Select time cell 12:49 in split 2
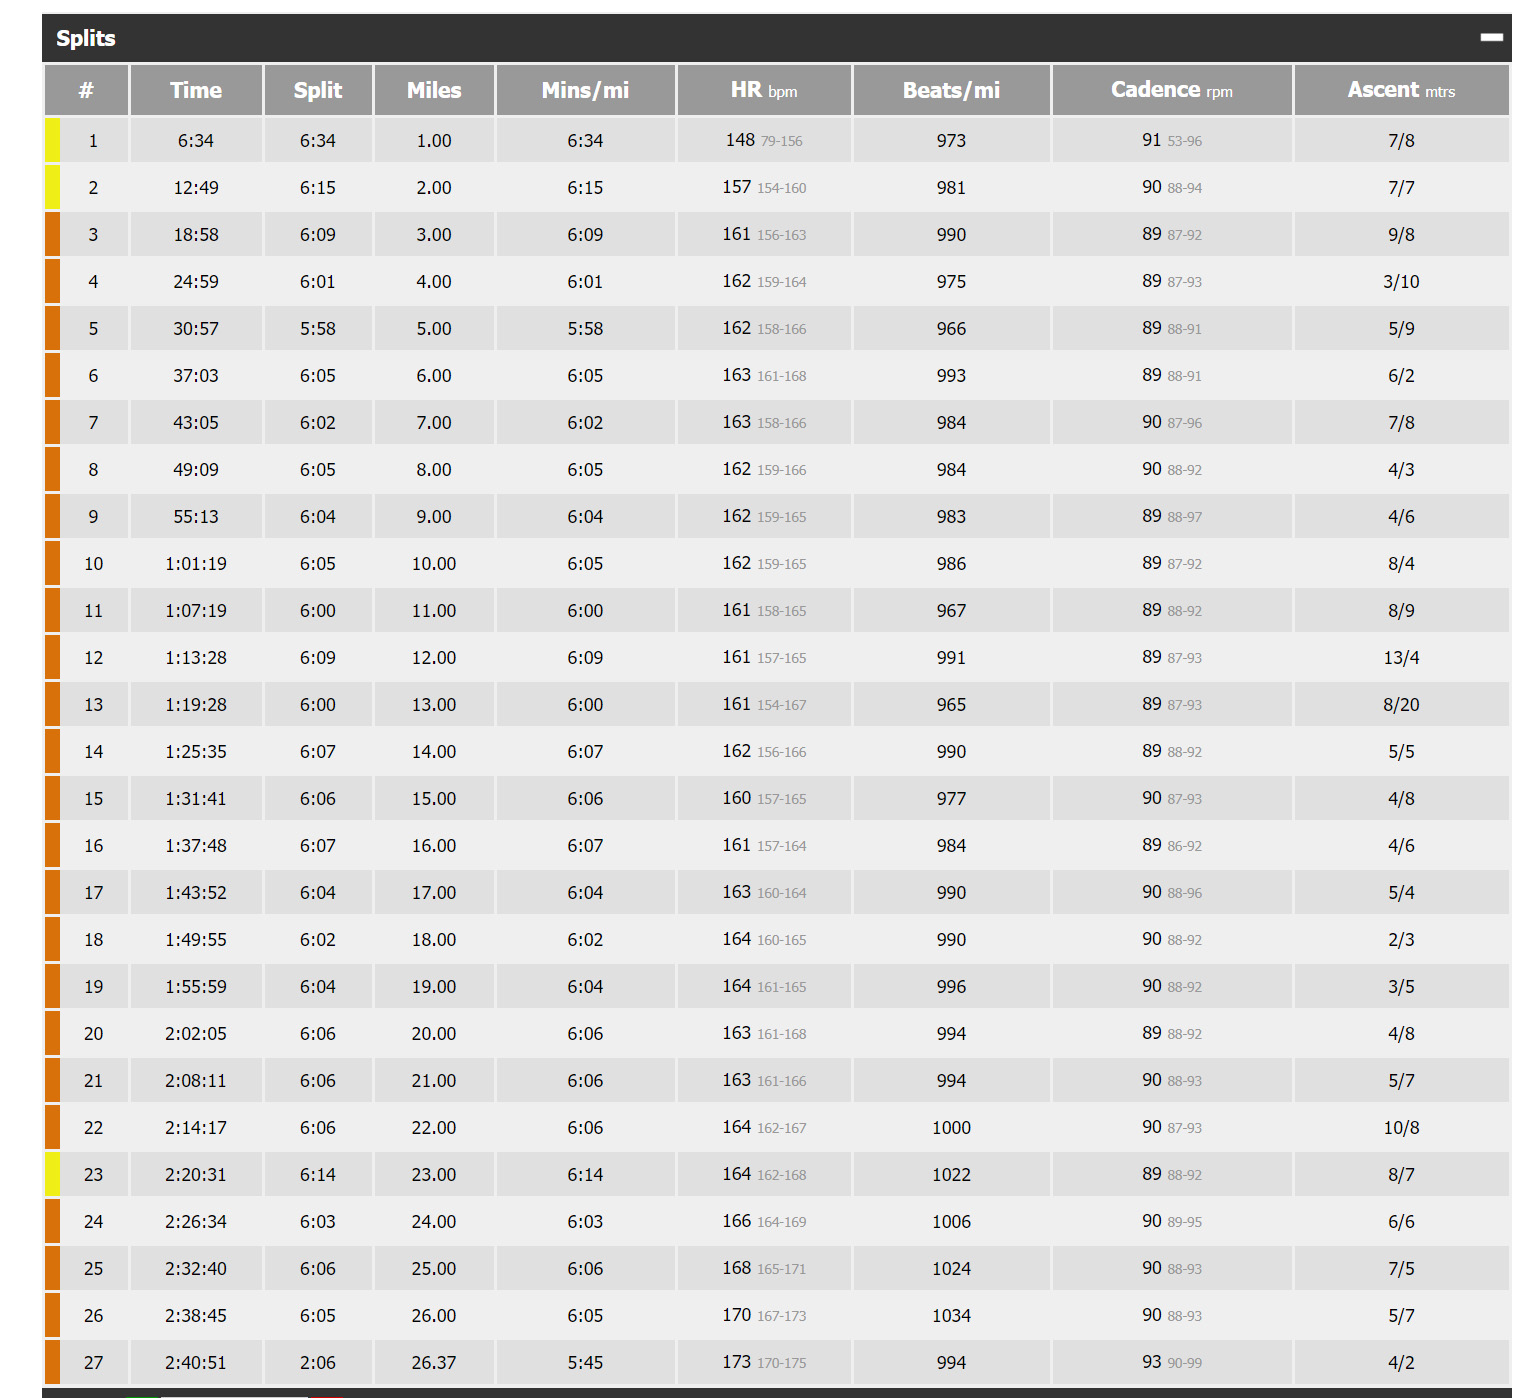This screenshot has width=1530, height=1398. [x=196, y=188]
